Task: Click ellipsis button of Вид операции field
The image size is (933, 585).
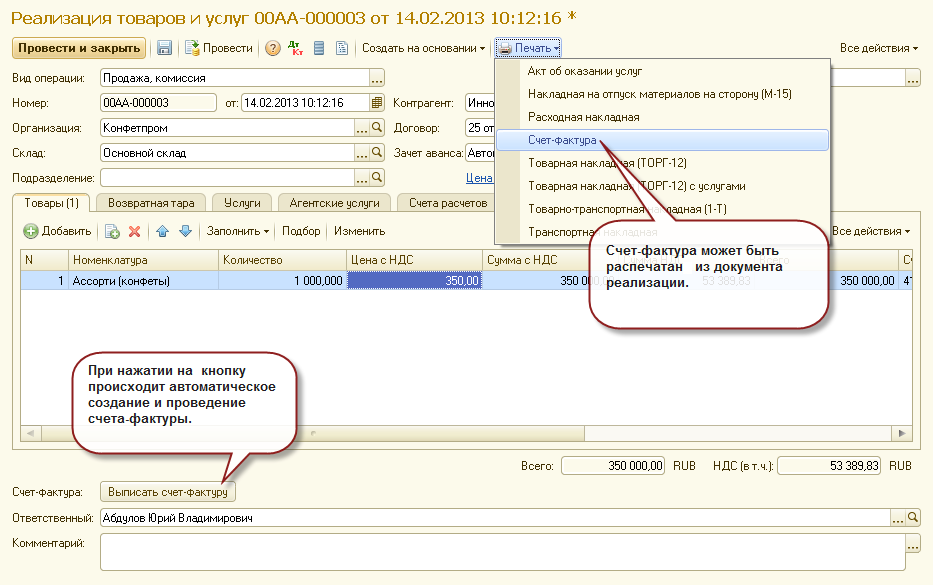Action: point(377,78)
